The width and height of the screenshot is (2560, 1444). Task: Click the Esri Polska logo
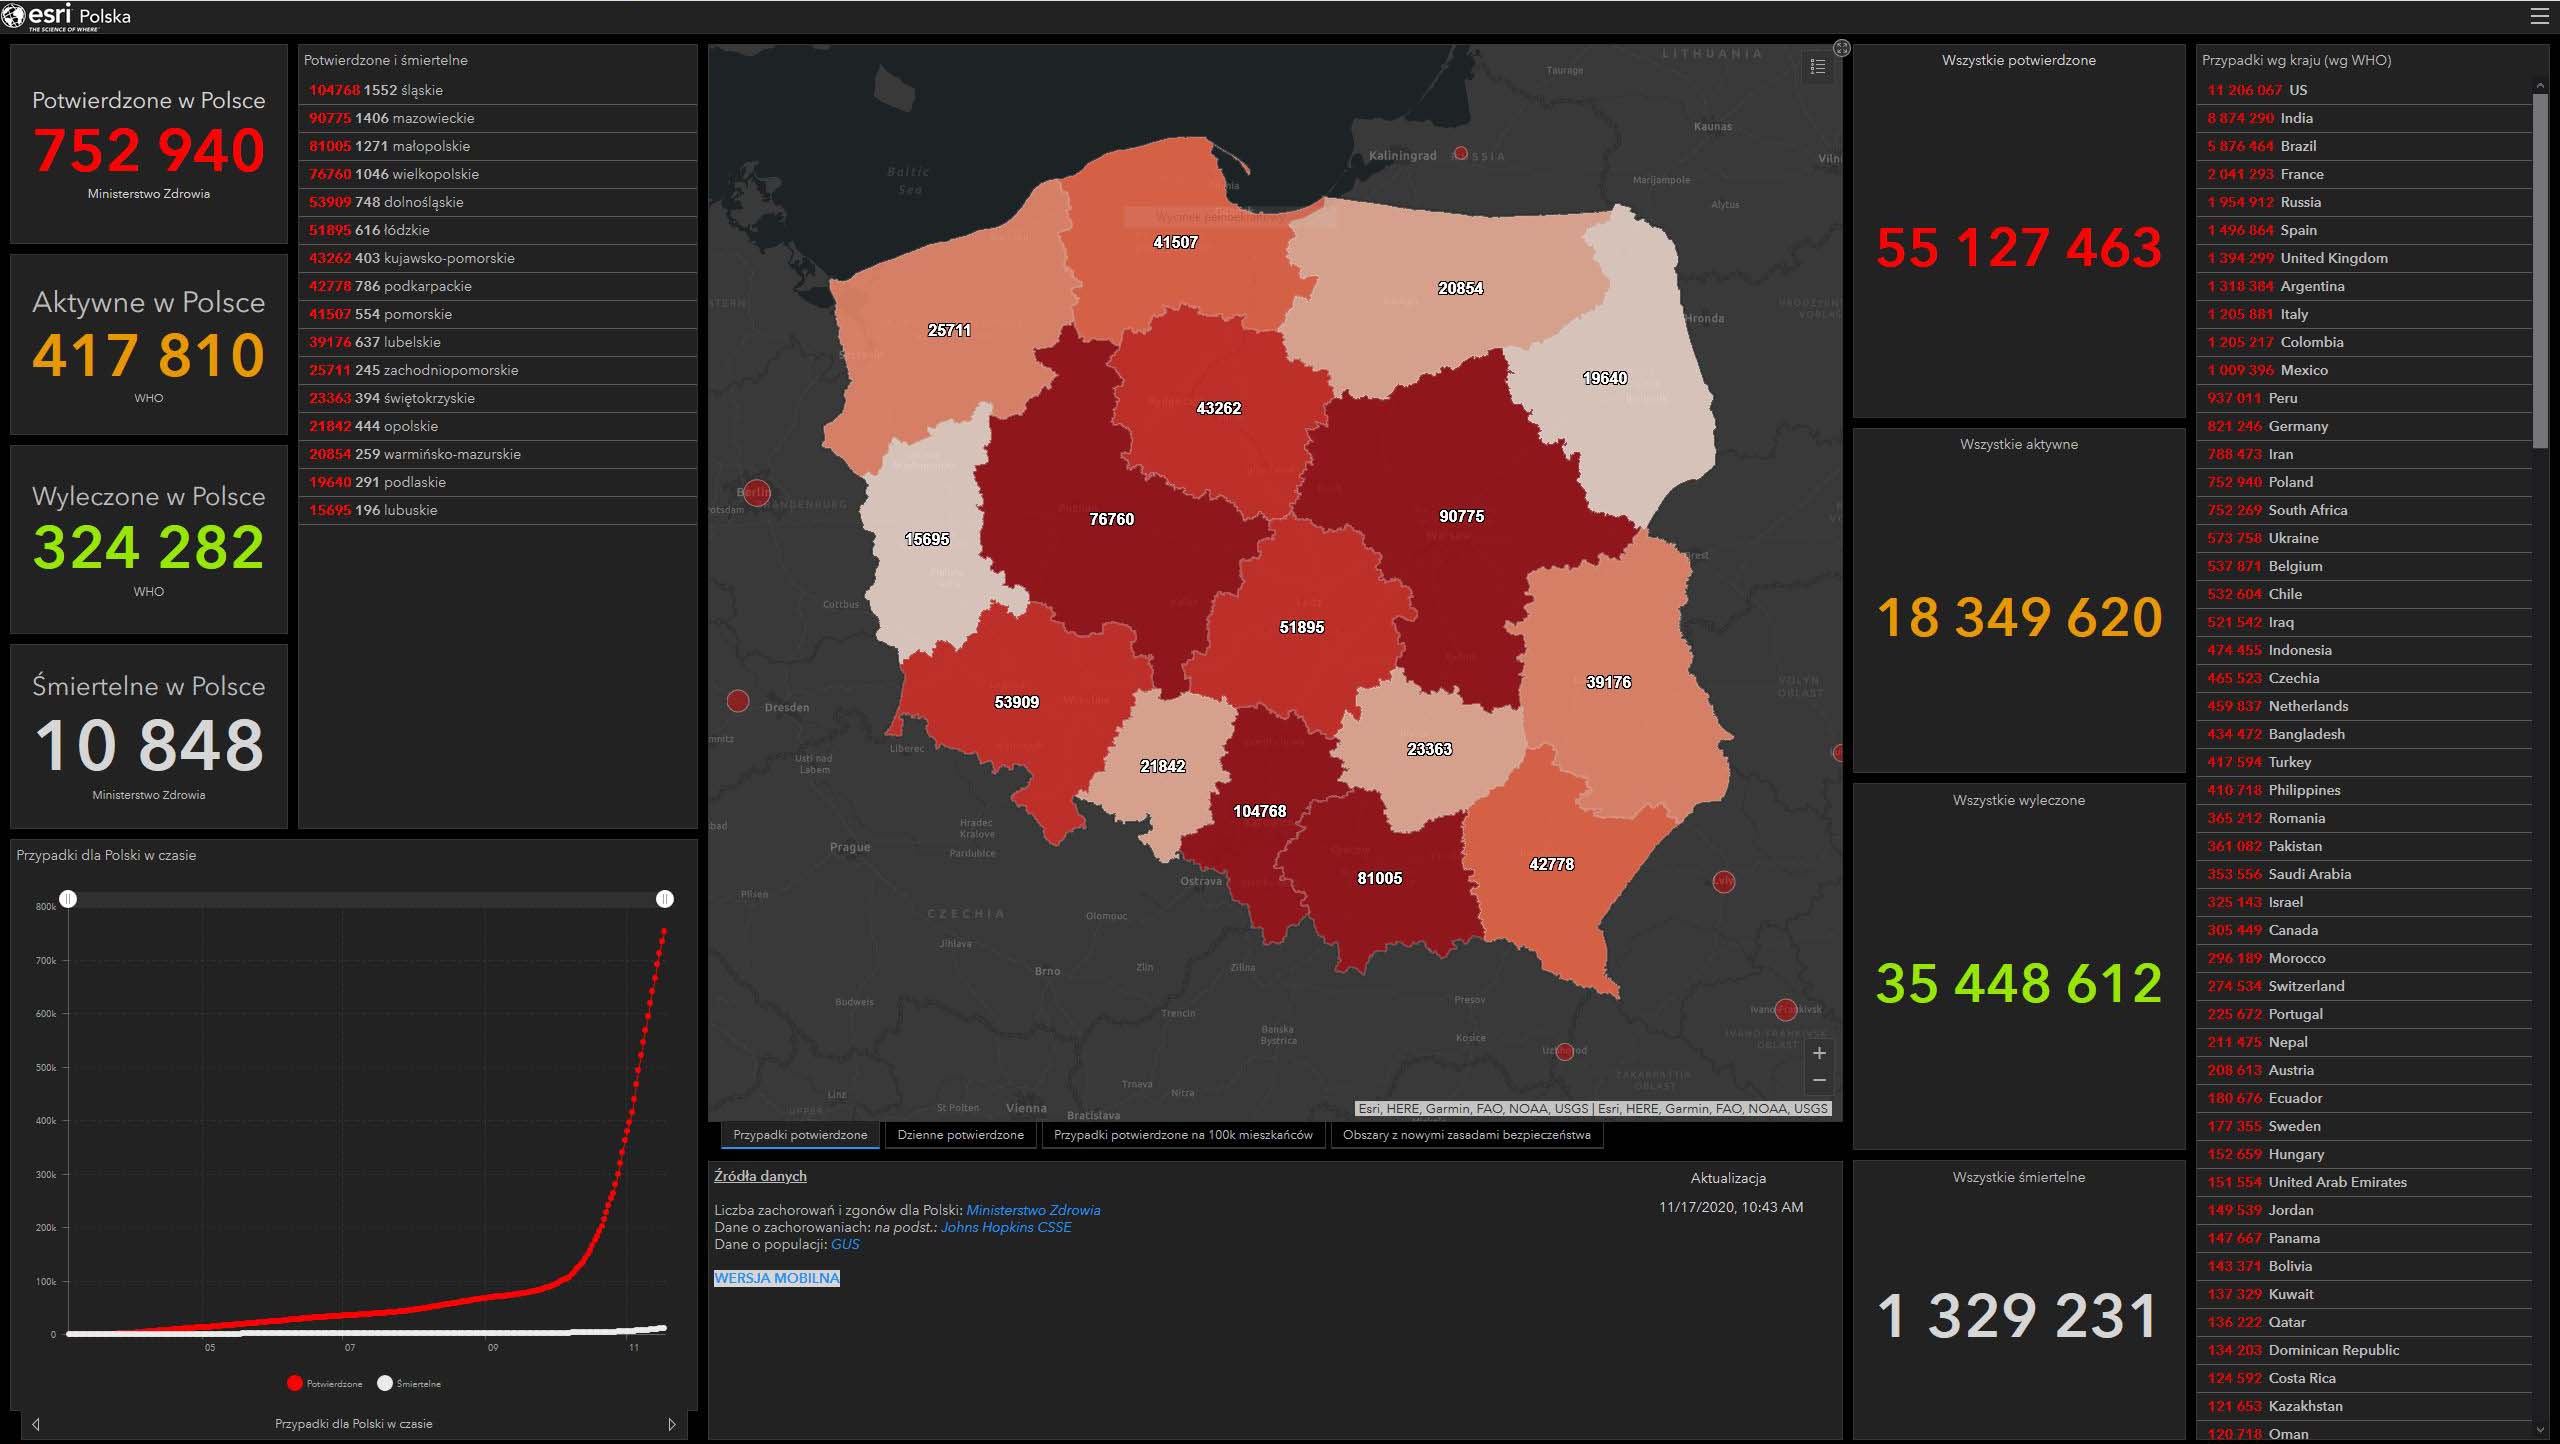coord(68,17)
